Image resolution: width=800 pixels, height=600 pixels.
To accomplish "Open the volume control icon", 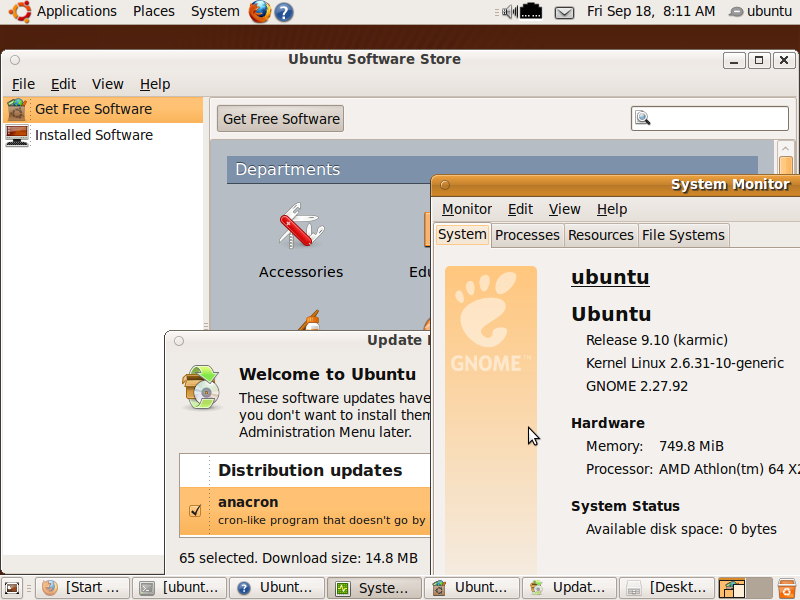I will [x=509, y=12].
